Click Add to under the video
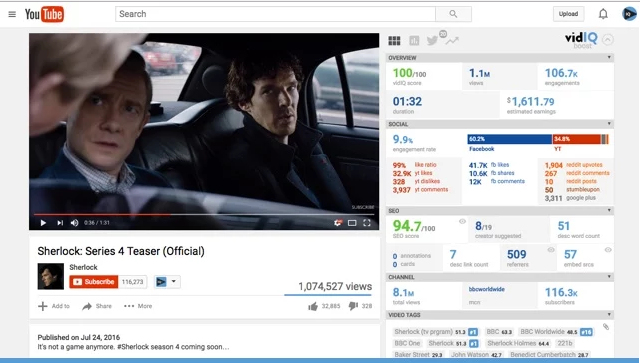This screenshot has height=363, width=640. tap(54, 306)
